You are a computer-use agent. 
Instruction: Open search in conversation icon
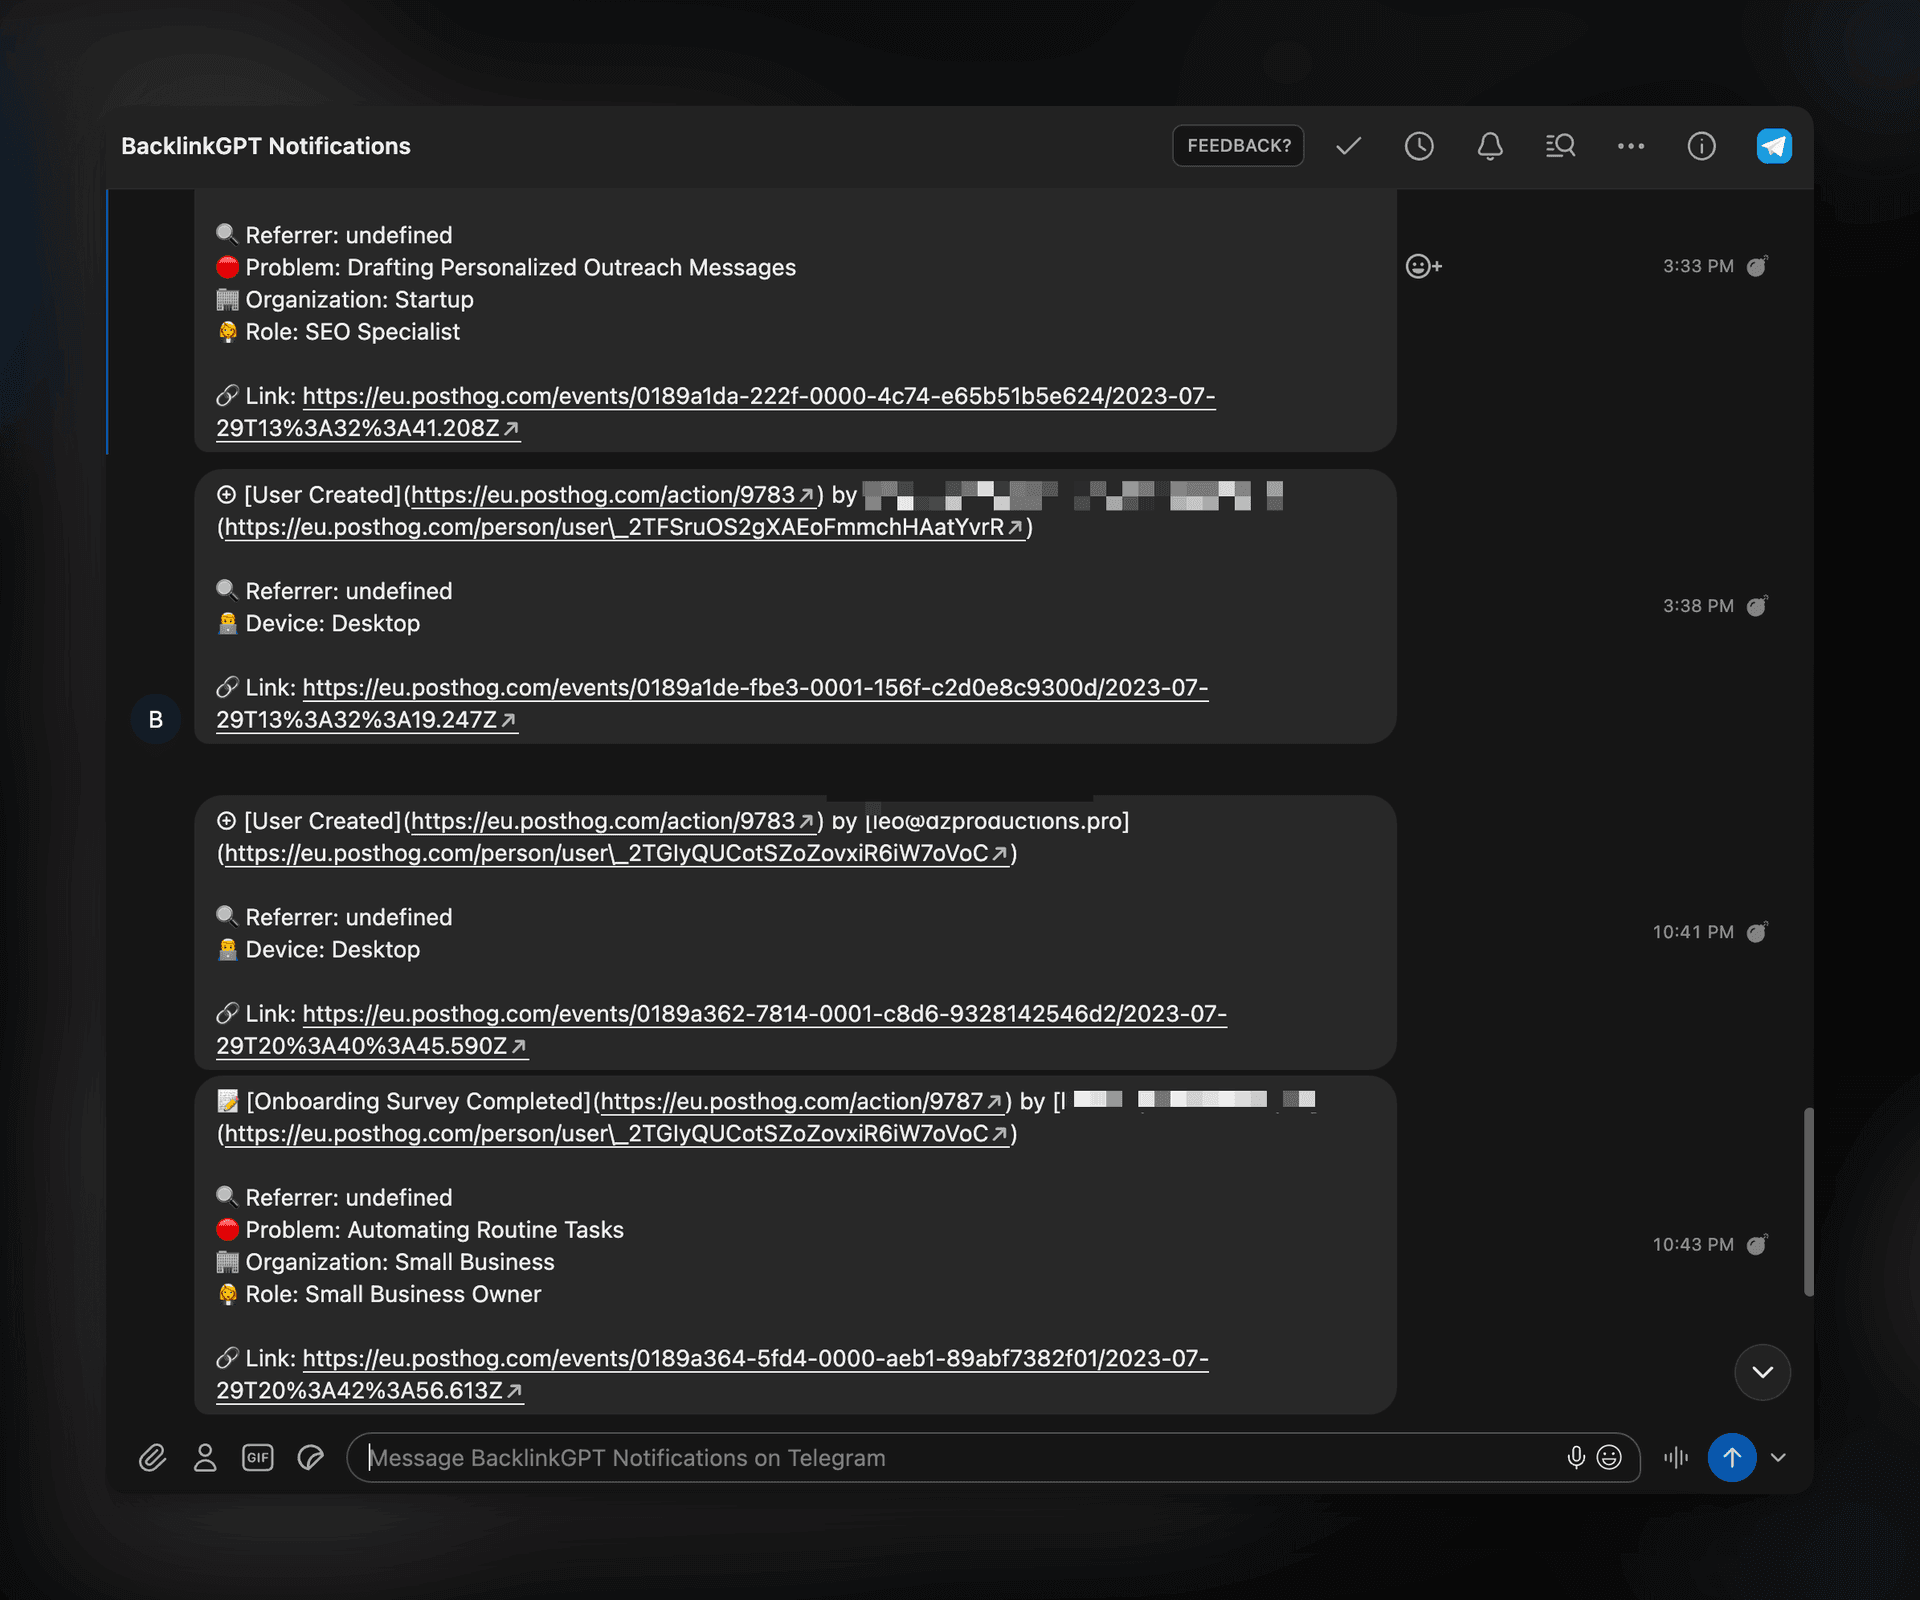(x=1560, y=146)
